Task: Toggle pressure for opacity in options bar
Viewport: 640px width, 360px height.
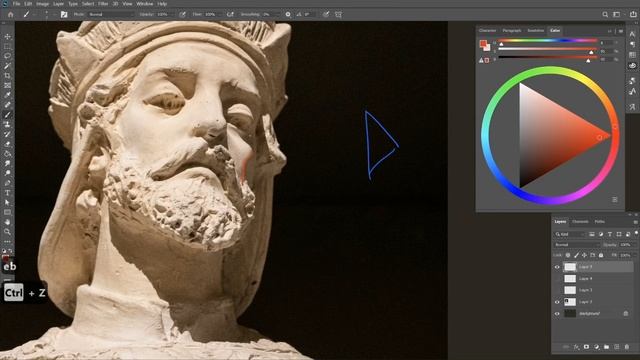Action: coord(182,15)
